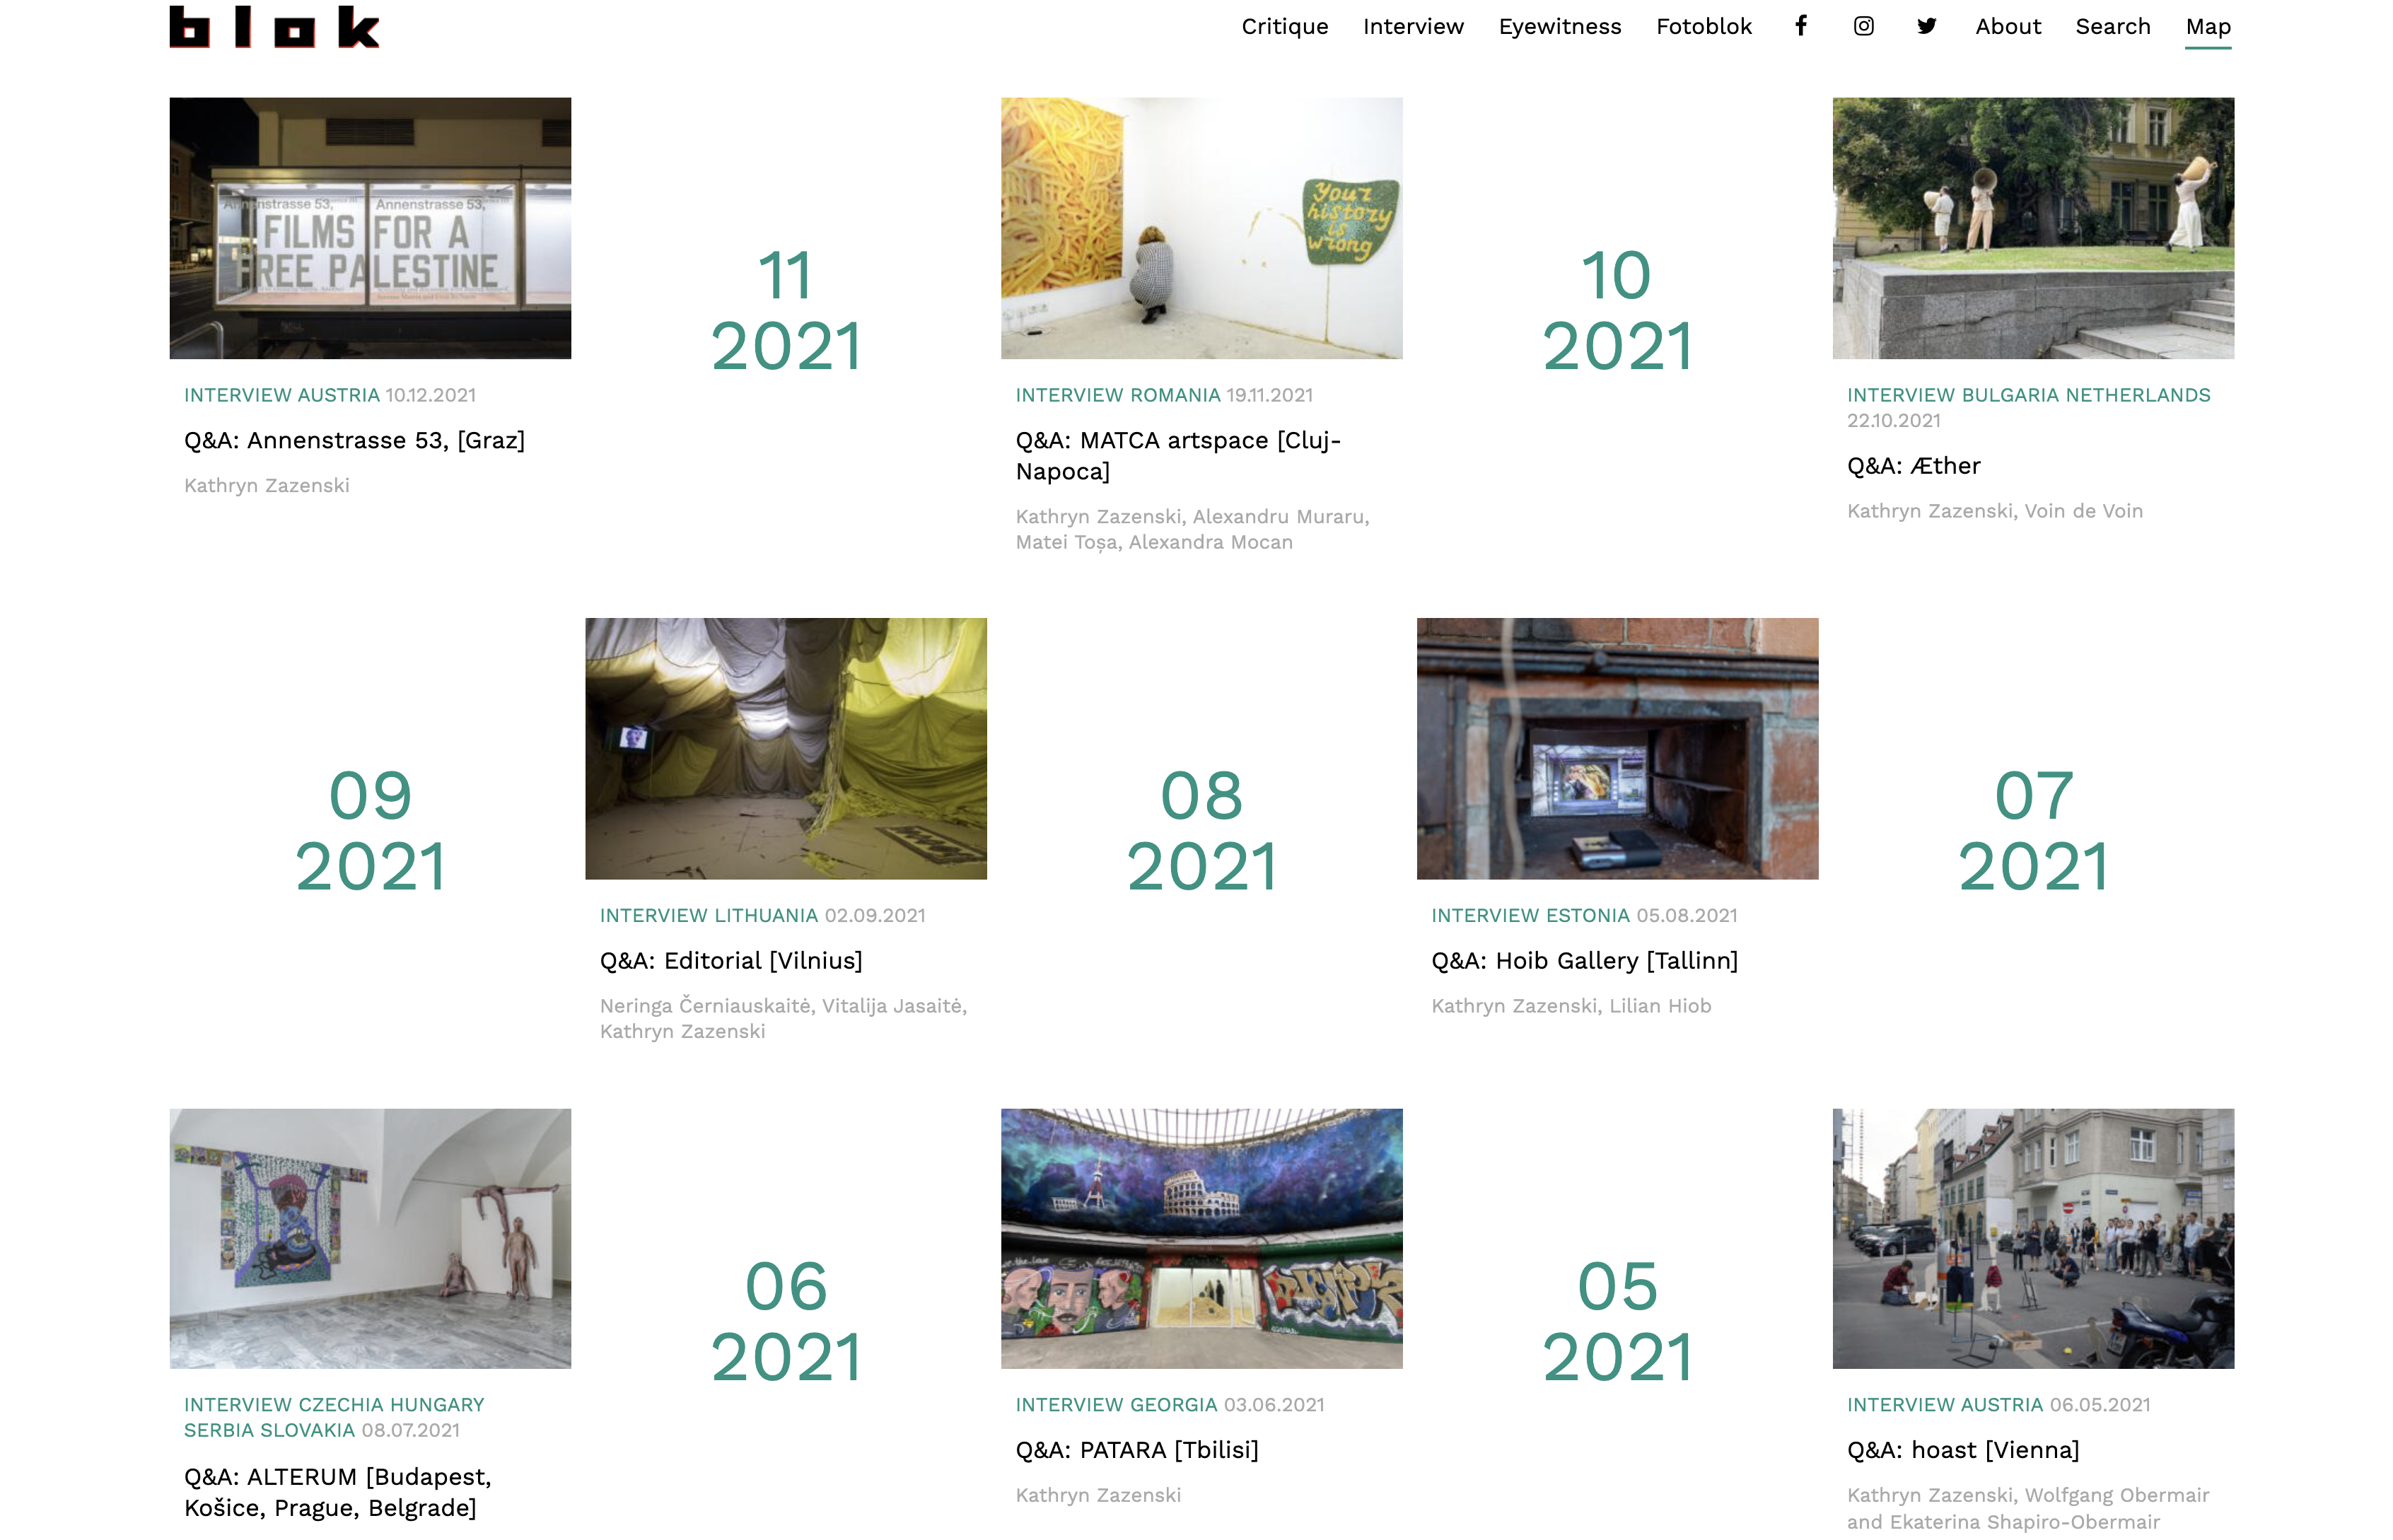Click the PATARA Tbilisi mural thumbnail
Image resolution: width=2393 pixels, height=1540 pixels.
pos(1201,1238)
